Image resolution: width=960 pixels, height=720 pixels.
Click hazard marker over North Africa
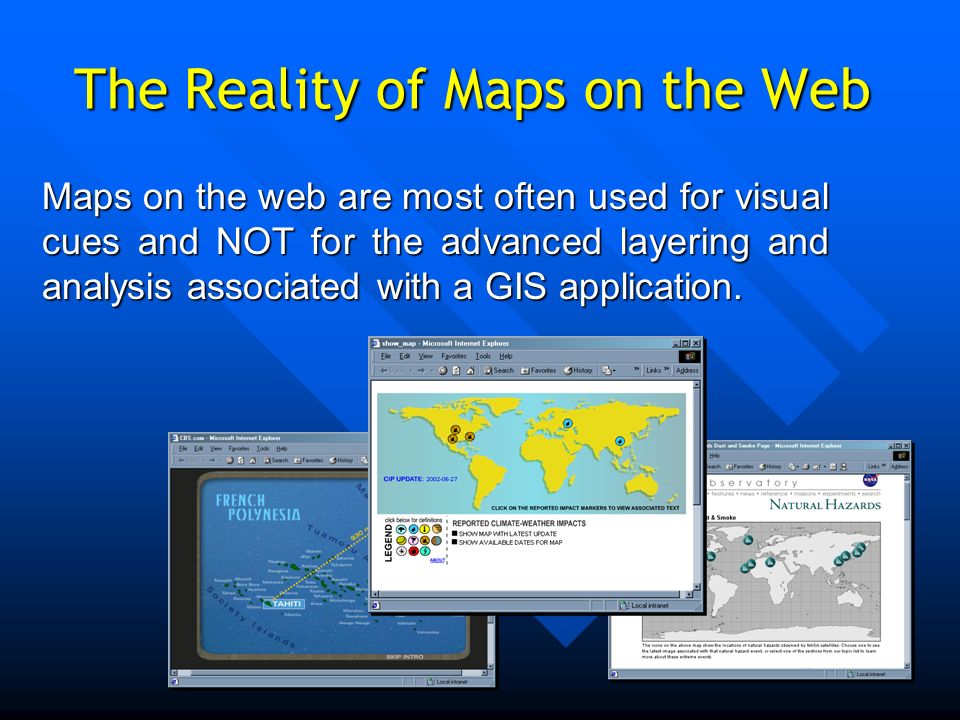(x=770, y=561)
